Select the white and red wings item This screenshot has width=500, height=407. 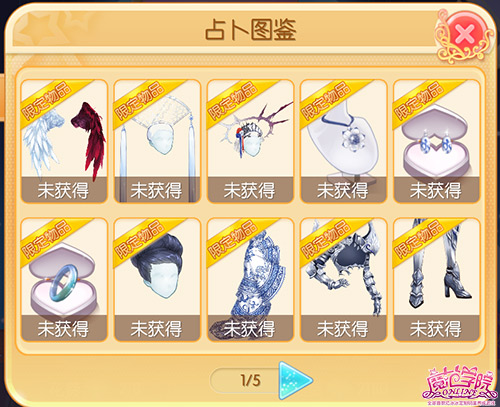coord(64,141)
